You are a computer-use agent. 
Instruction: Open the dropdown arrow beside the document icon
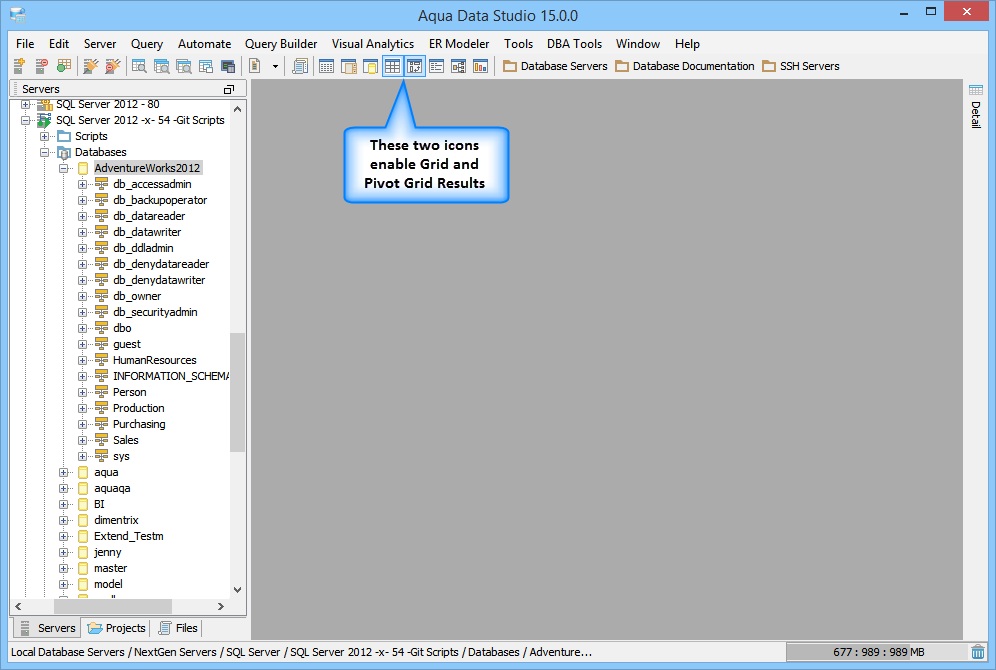[x=275, y=66]
